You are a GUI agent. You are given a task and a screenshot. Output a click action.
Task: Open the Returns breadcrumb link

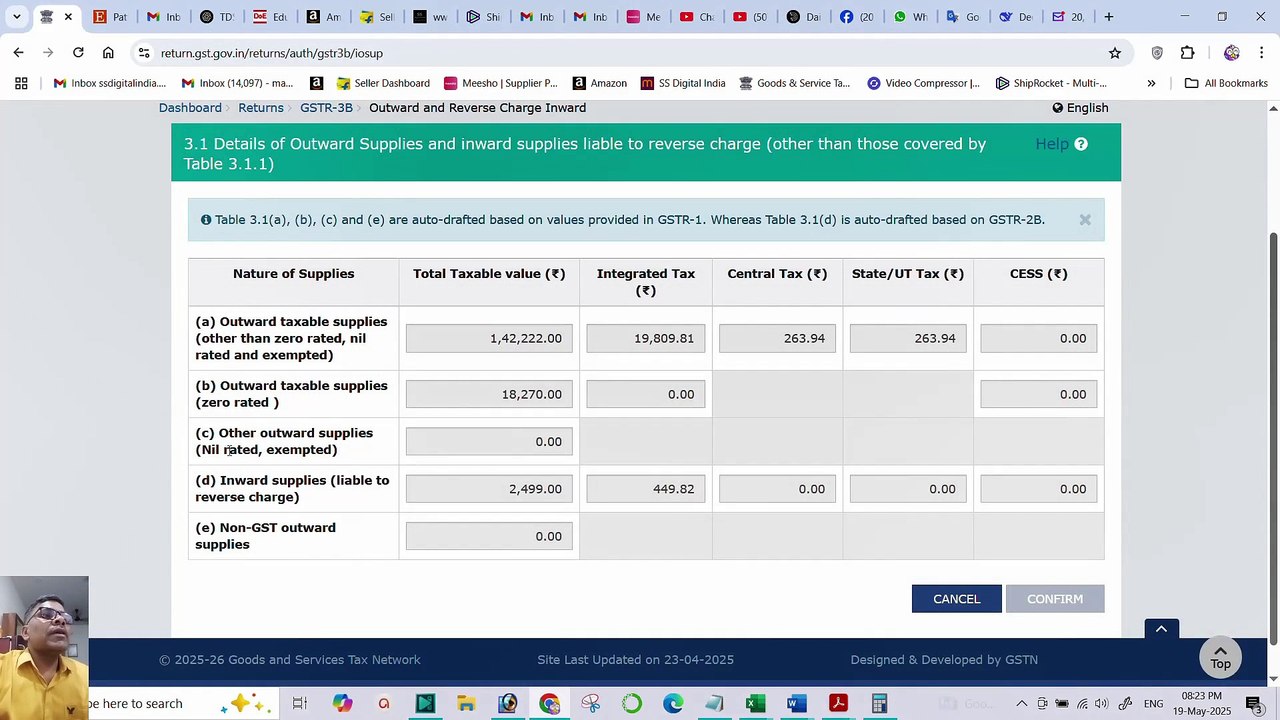coord(261,108)
